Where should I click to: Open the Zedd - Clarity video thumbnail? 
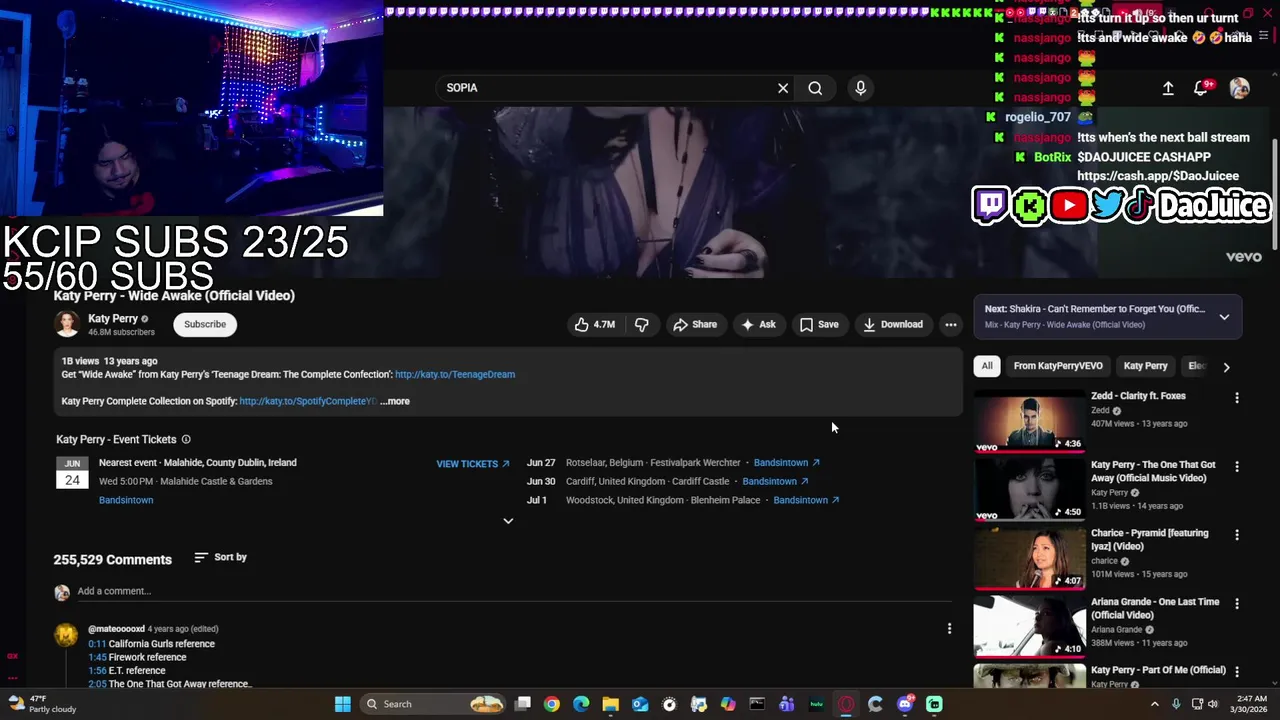[1030, 421]
